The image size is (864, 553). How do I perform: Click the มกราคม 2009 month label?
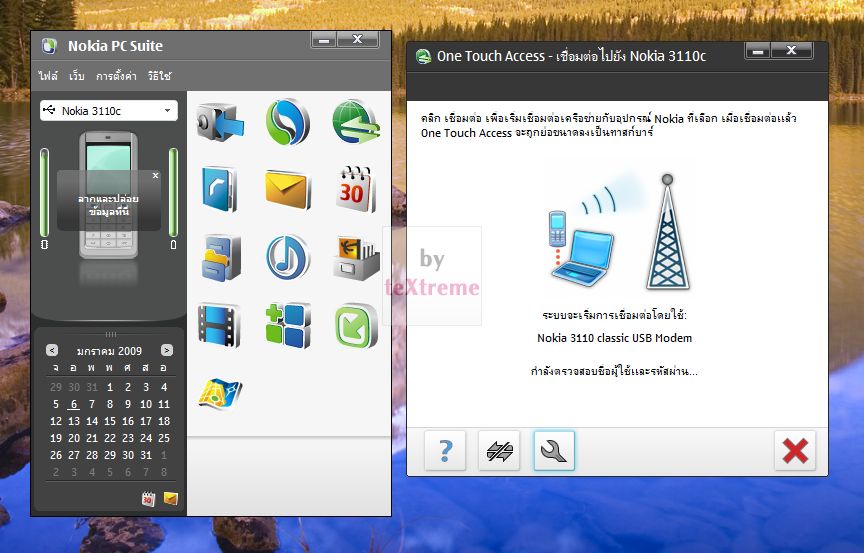(x=109, y=351)
